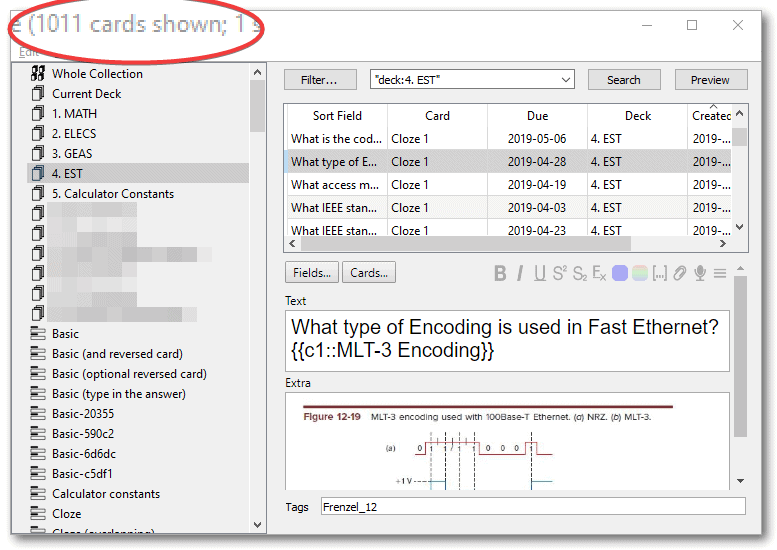
Task: Select 5. Calculator Constants deck
Action: [113, 194]
